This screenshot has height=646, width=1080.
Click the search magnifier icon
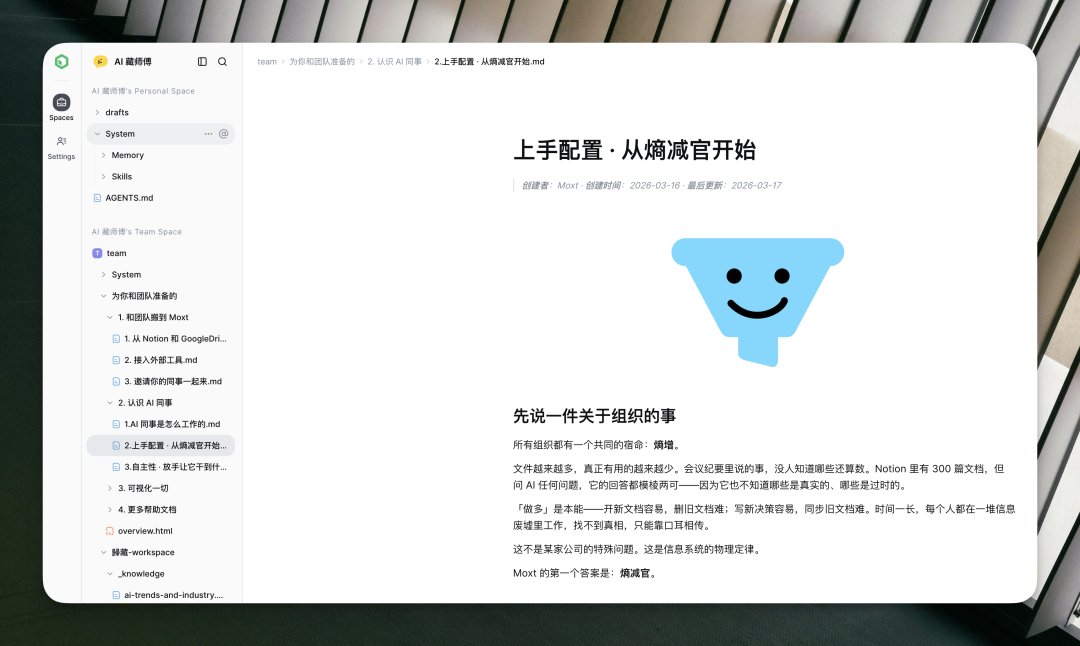click(224, 61)
